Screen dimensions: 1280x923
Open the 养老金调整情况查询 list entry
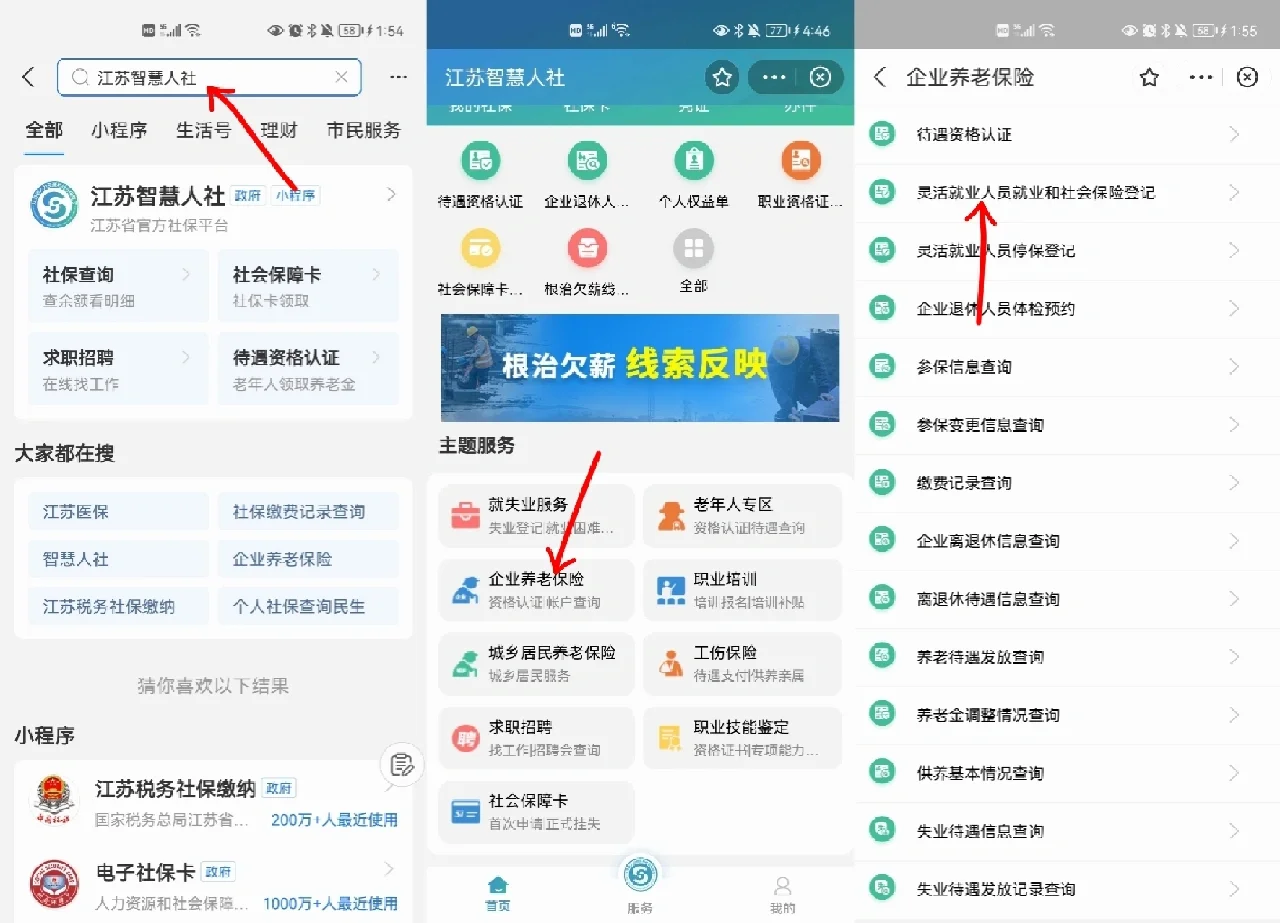(x=1067, y=715)
